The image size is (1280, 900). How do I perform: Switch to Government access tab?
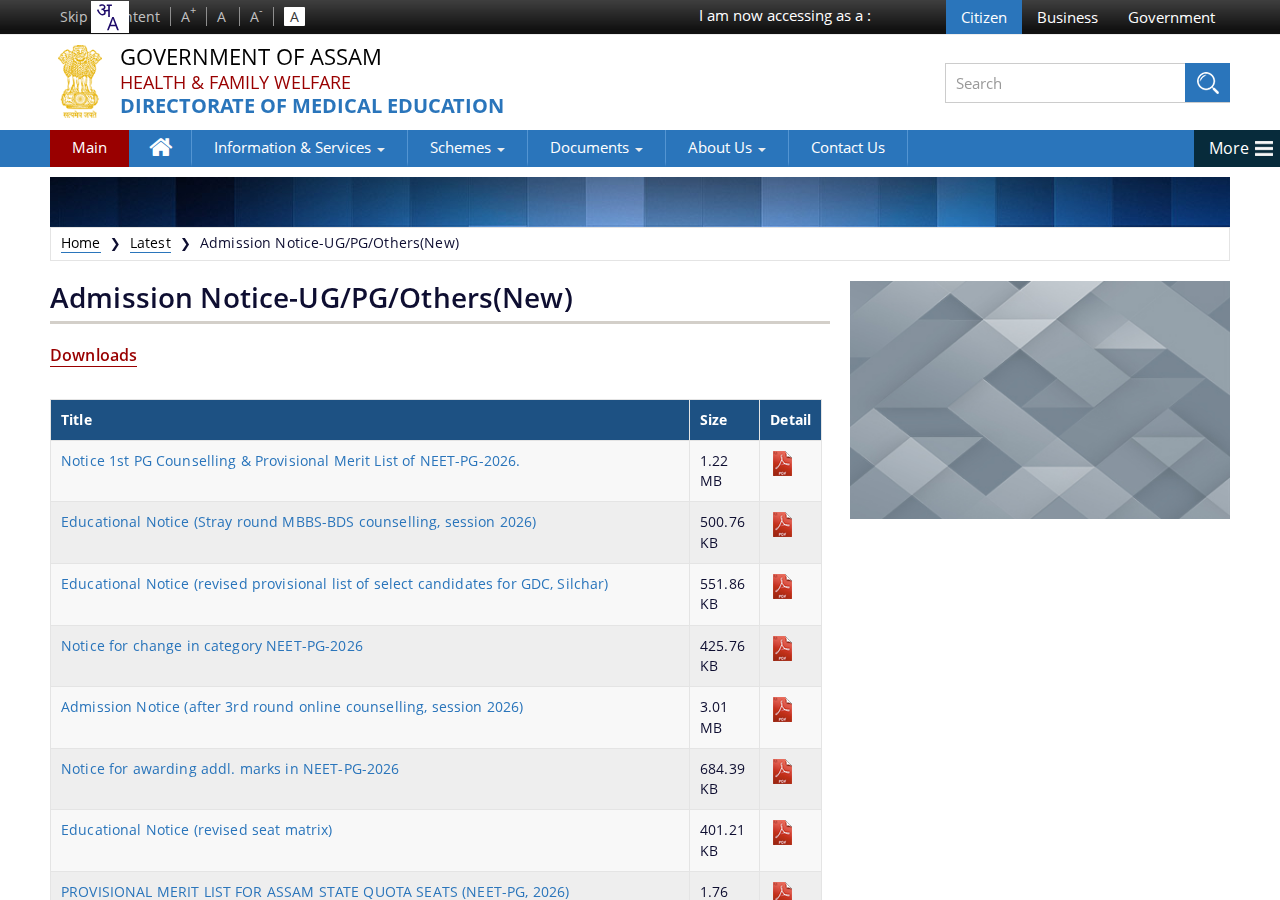(1171, 17)
